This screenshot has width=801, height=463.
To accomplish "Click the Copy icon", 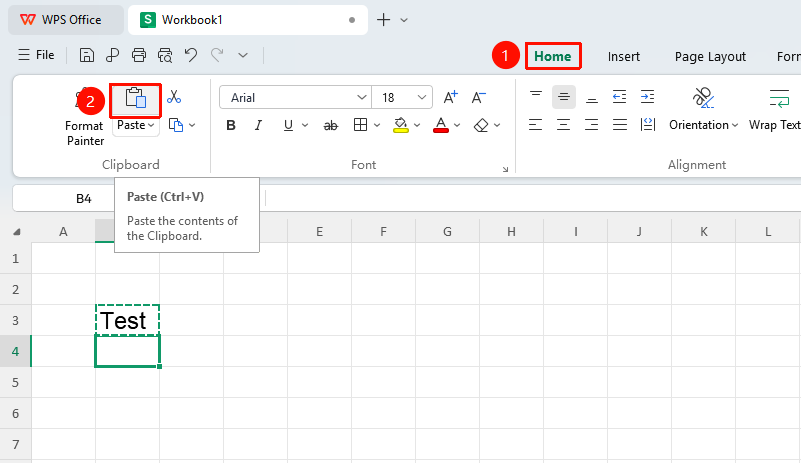I will (176, 125).
